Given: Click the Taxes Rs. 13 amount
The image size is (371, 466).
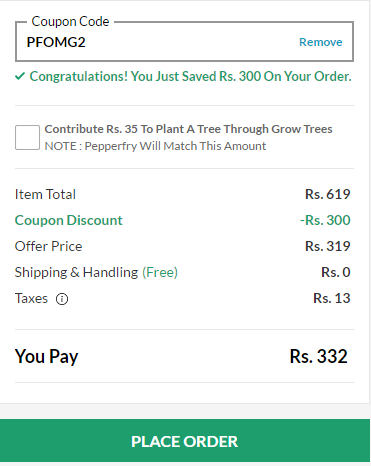Looking at the screenshot, I should (332, 298).
